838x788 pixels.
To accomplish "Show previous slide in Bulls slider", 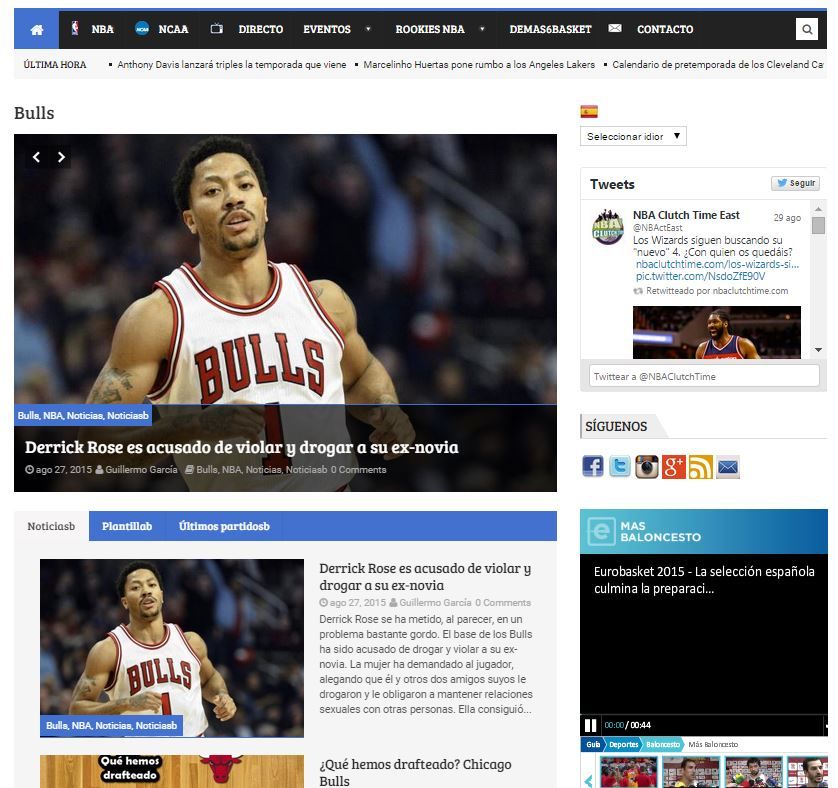I will click(36, 157).
